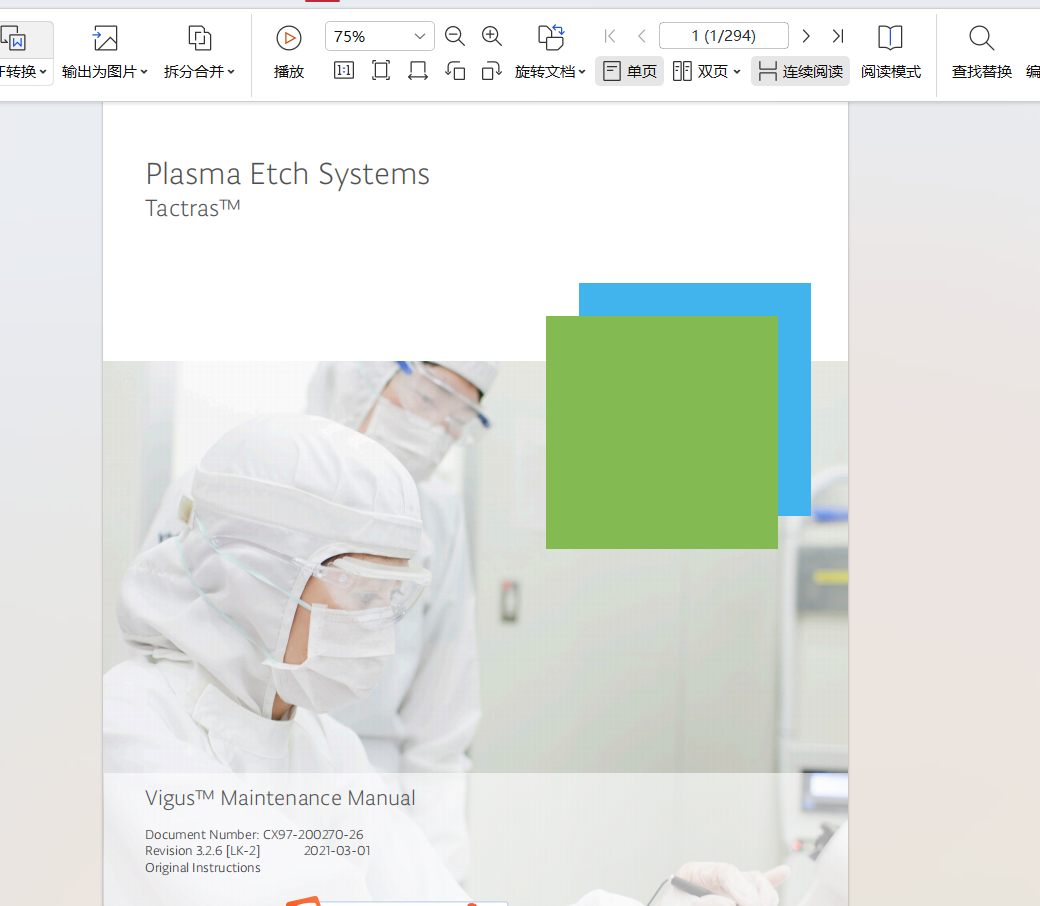The height and width of the screenshot is (906, 1040).
Task: Fit page width icon
Action: click(418, 70)
